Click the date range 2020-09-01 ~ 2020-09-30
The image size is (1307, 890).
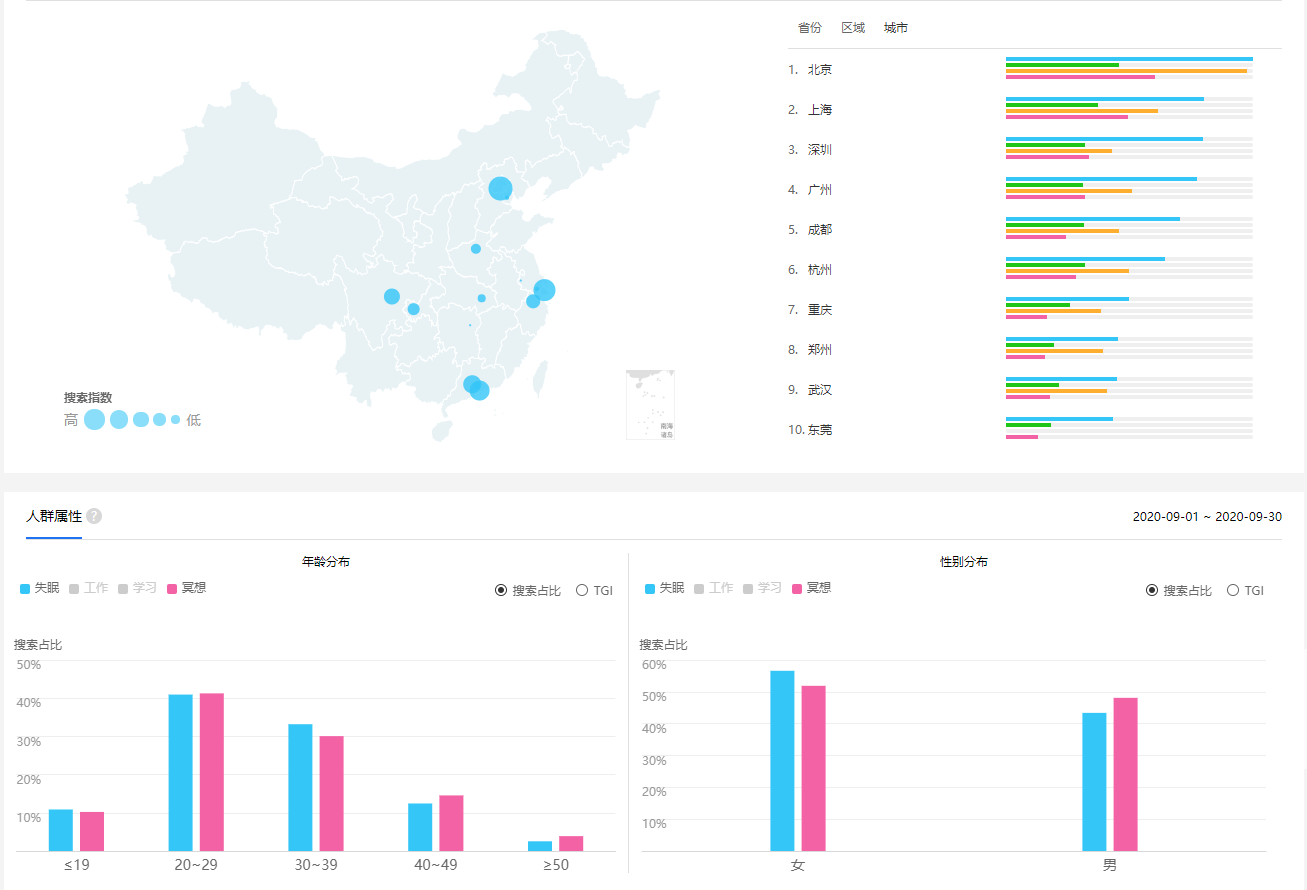pyautogui.click(x=1207, y=517)
